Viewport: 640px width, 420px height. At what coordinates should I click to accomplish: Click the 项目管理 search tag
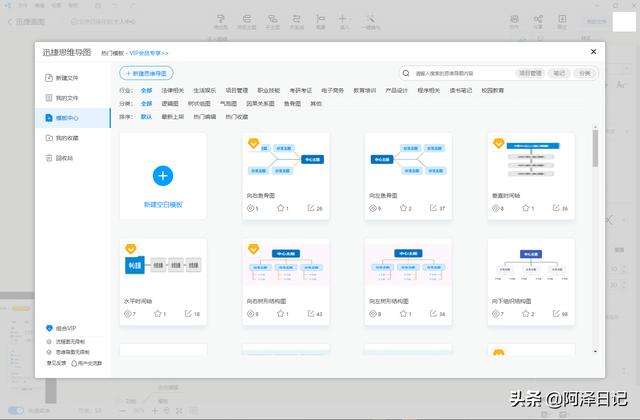click(530, 73)
